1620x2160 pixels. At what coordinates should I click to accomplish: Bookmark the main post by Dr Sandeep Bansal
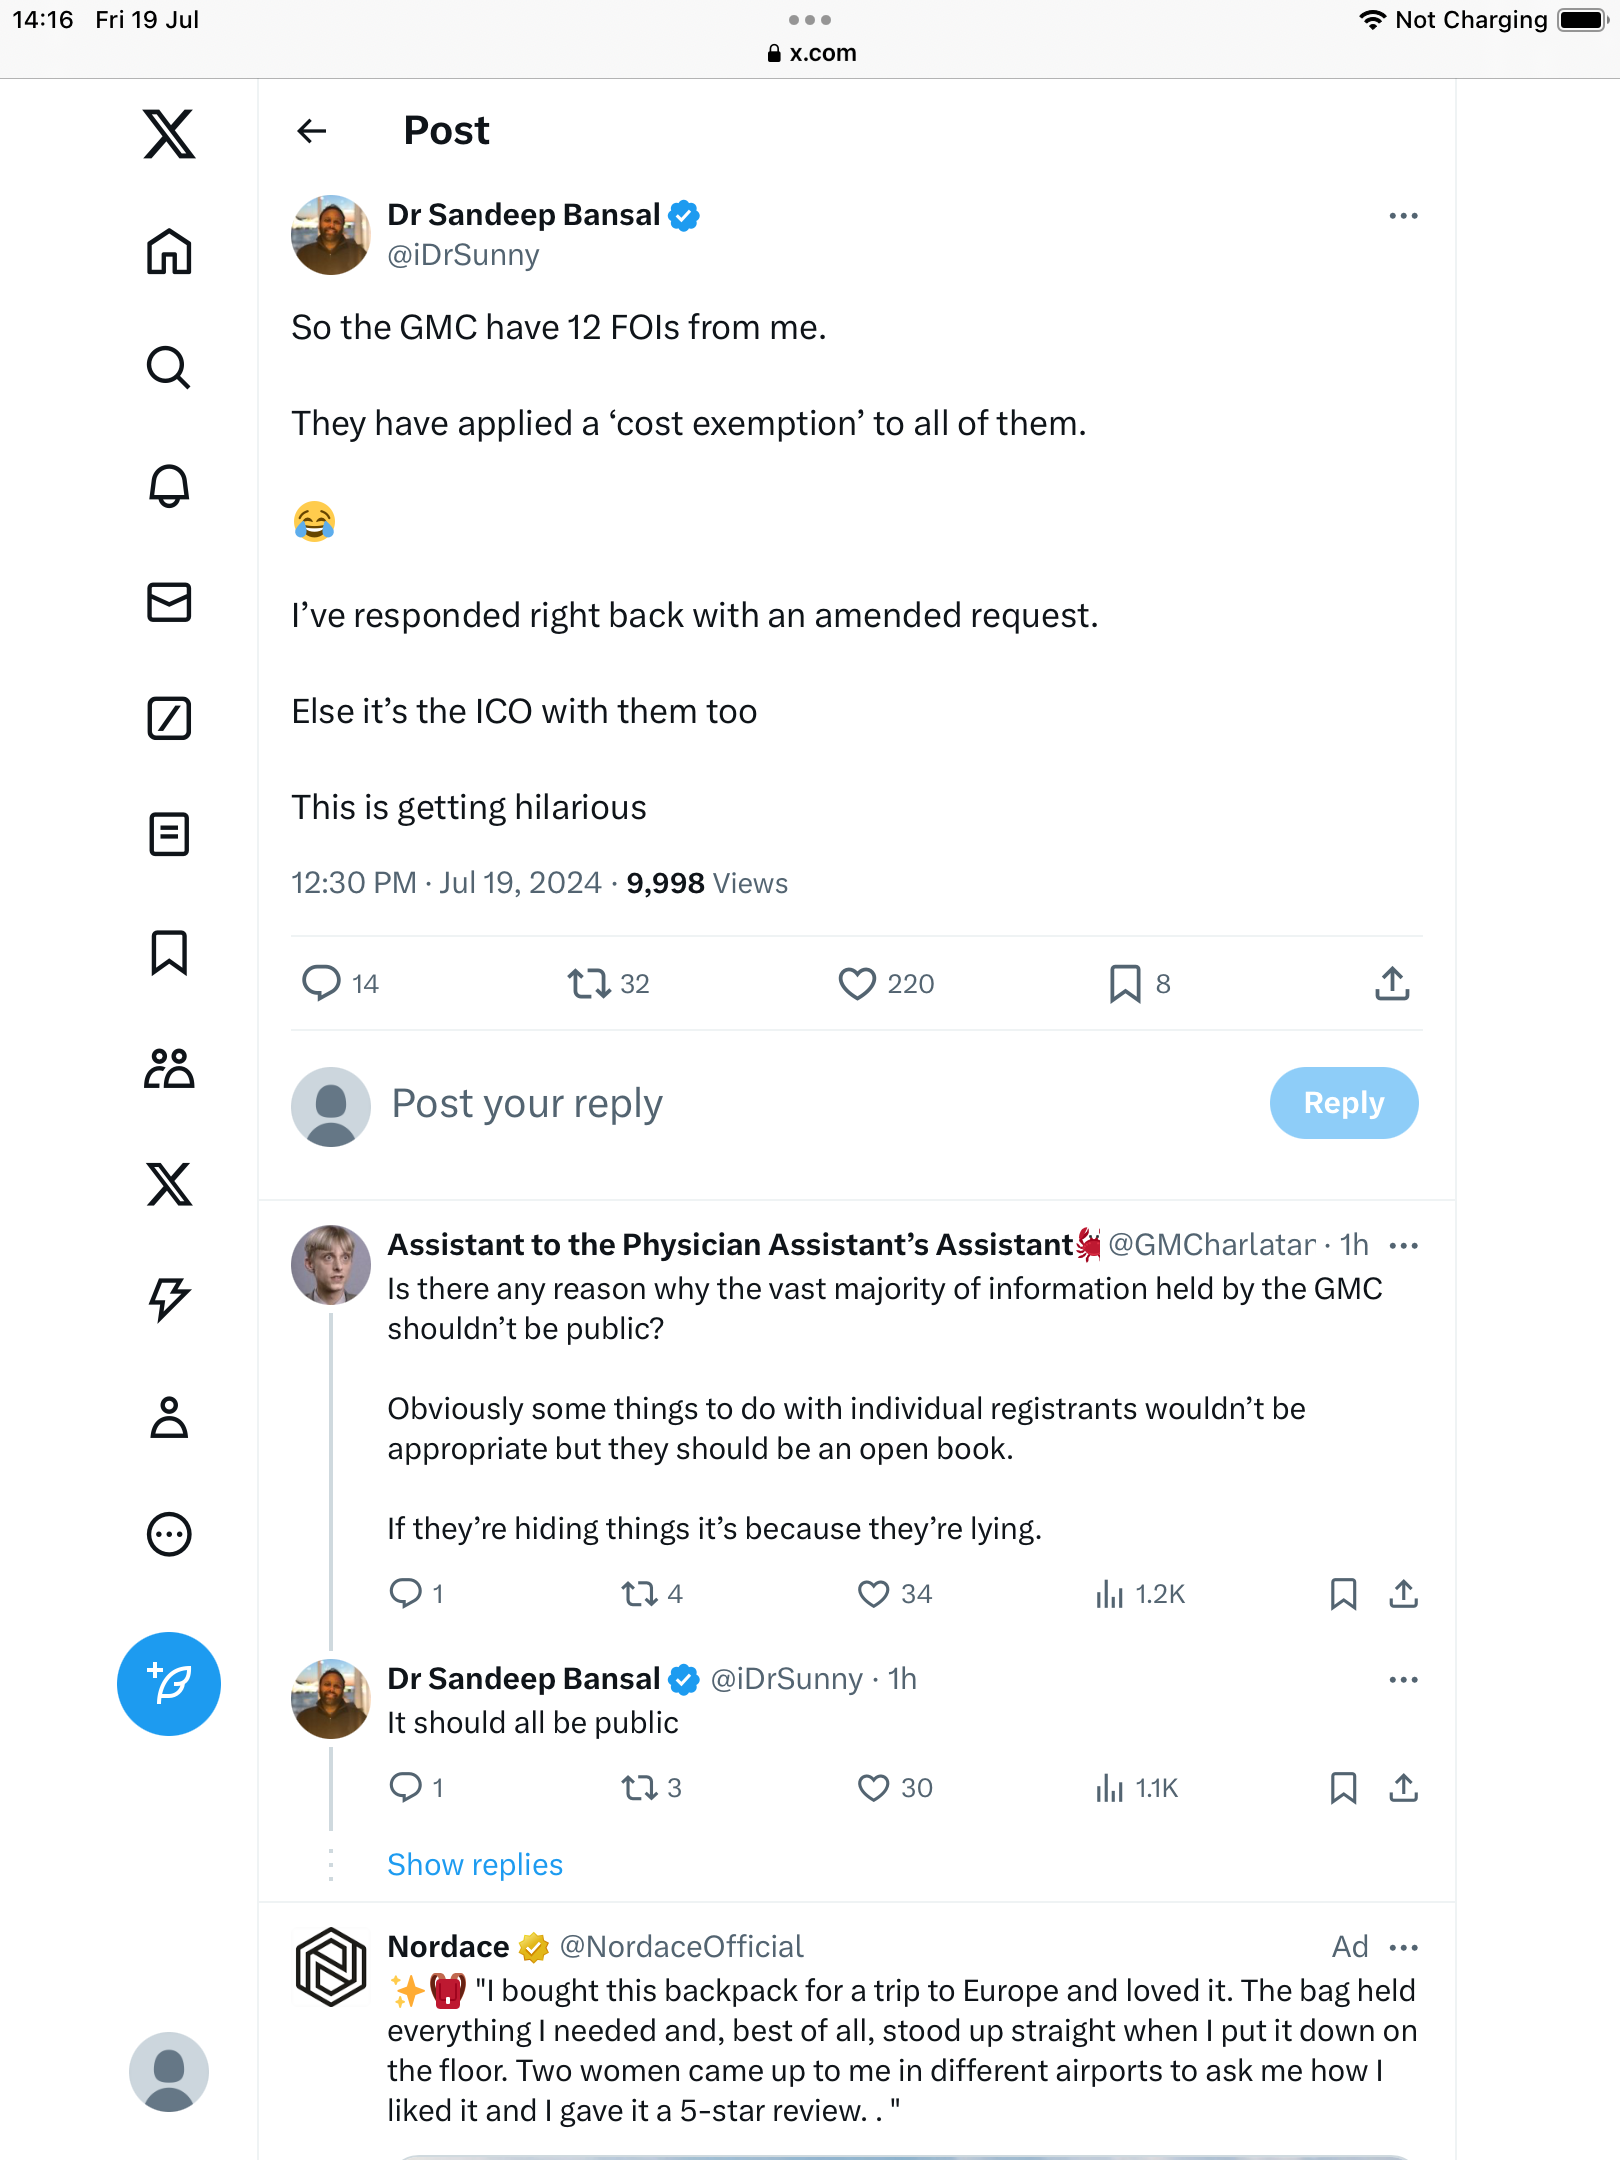pos(1125,984)
